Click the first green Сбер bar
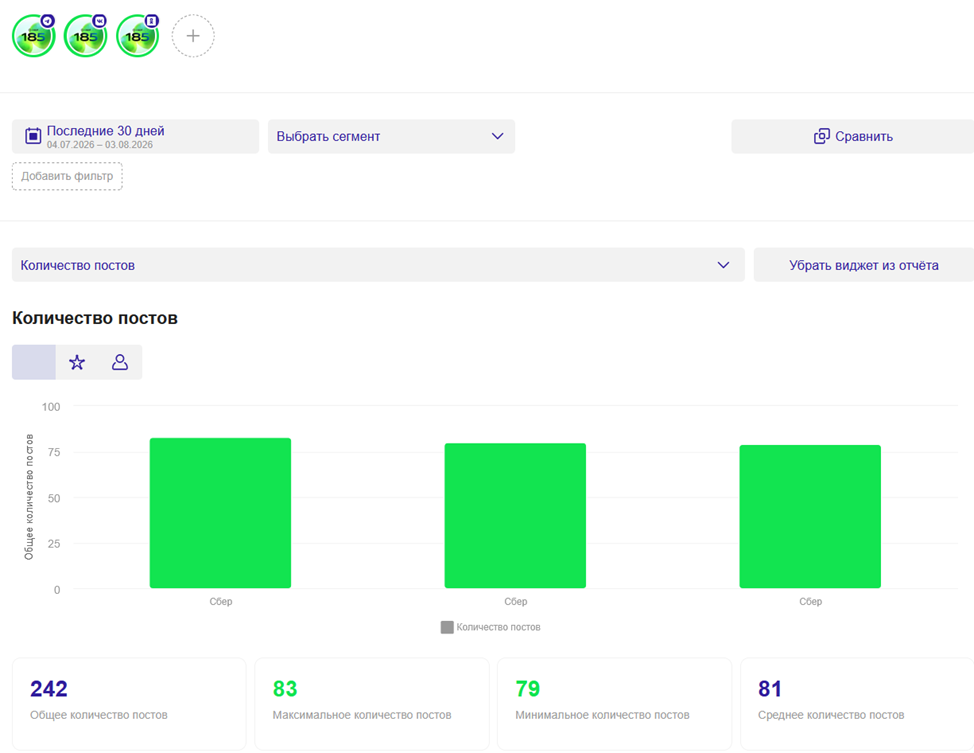Viewport: 974px width, 753px height. (221, 513)
